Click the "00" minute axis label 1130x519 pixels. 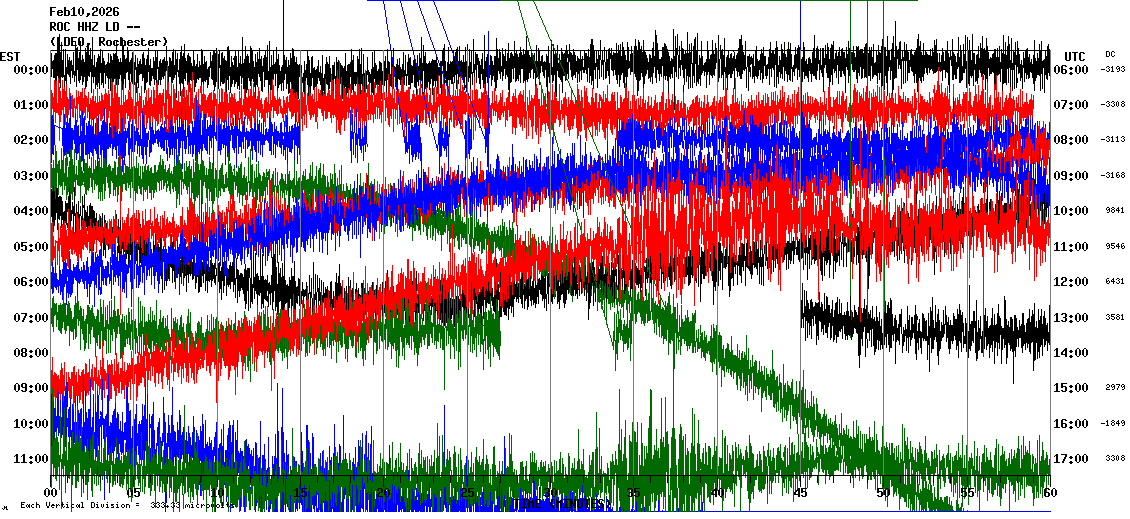click(51, 493)
